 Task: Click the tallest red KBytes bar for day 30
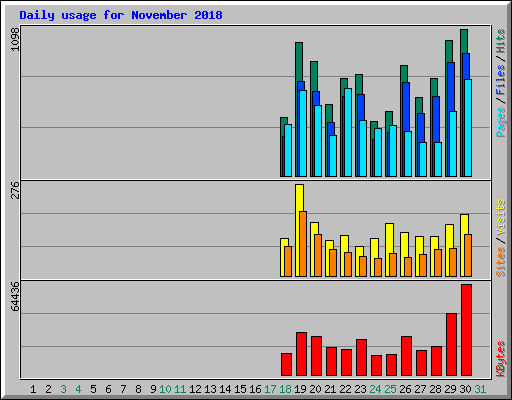pyautogui.click(x=466, y=330)
